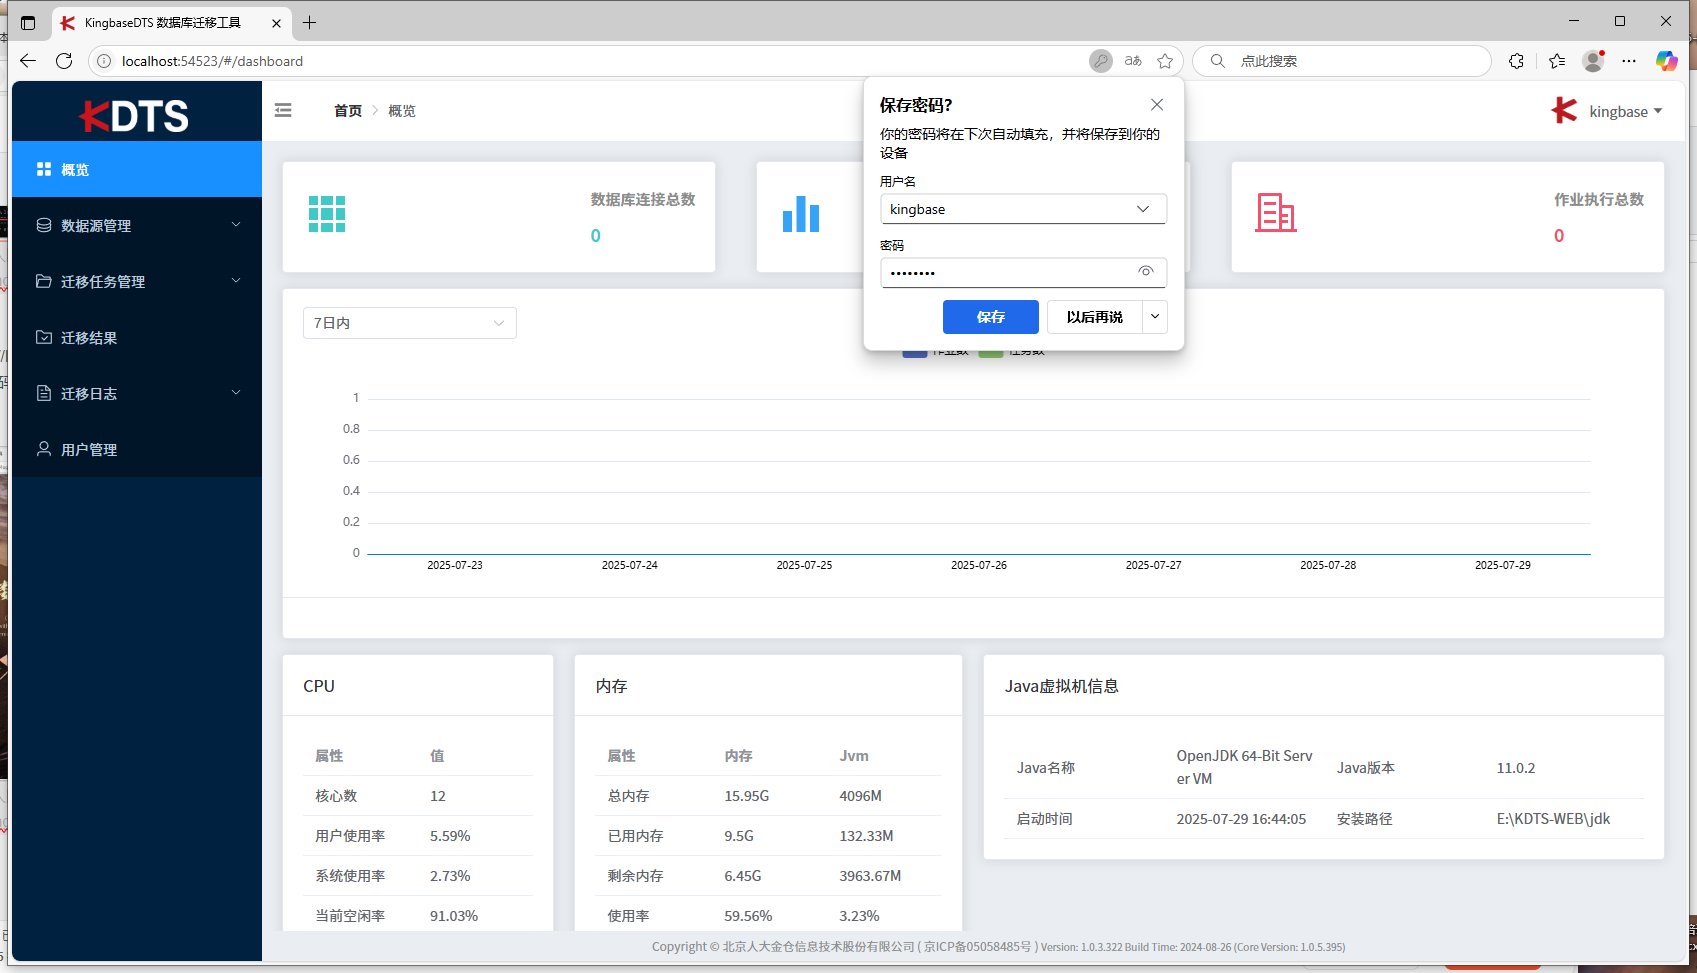Go back with the browser back arrow
The image size is (1697, 973).
click(28, 61)
